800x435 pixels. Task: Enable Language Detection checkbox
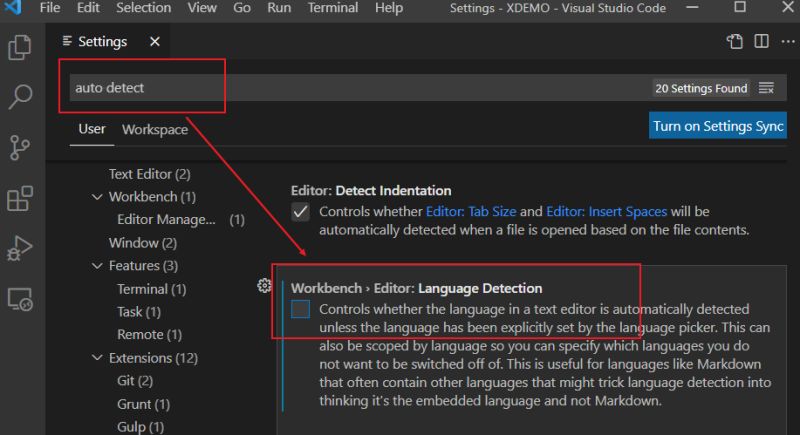(301, 309)
